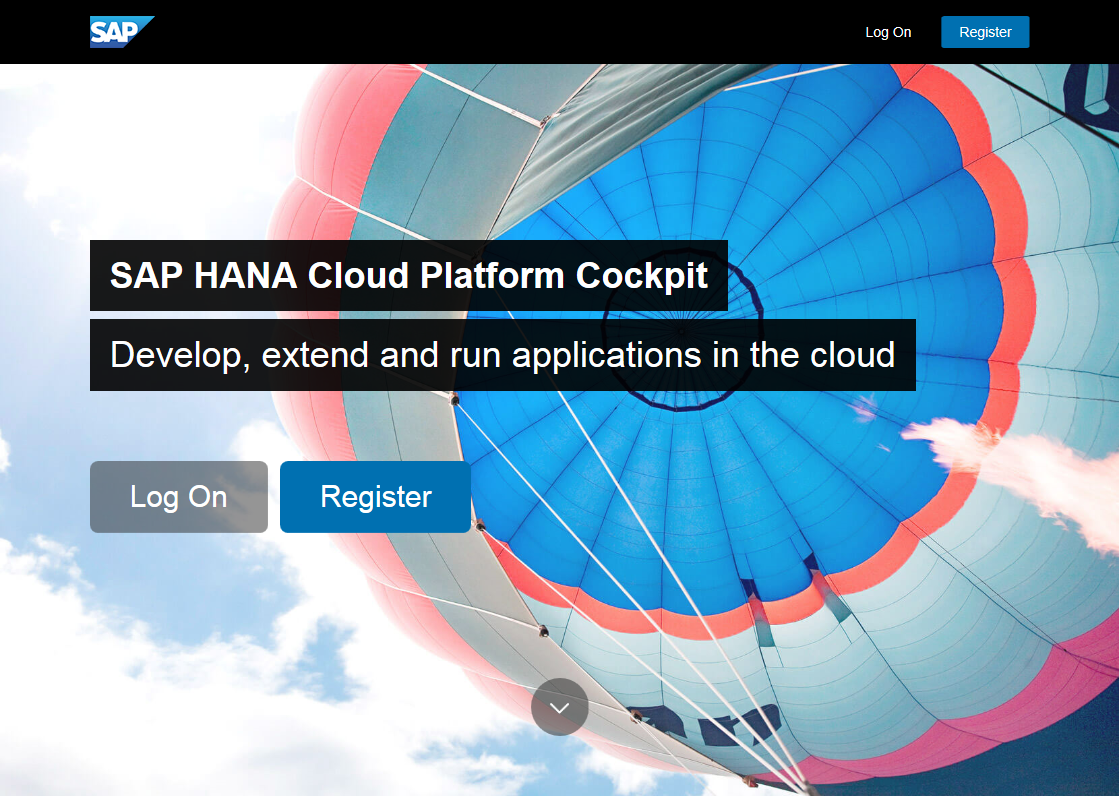Click the word 'HANA' in the title banner

(x=246, y=275)
